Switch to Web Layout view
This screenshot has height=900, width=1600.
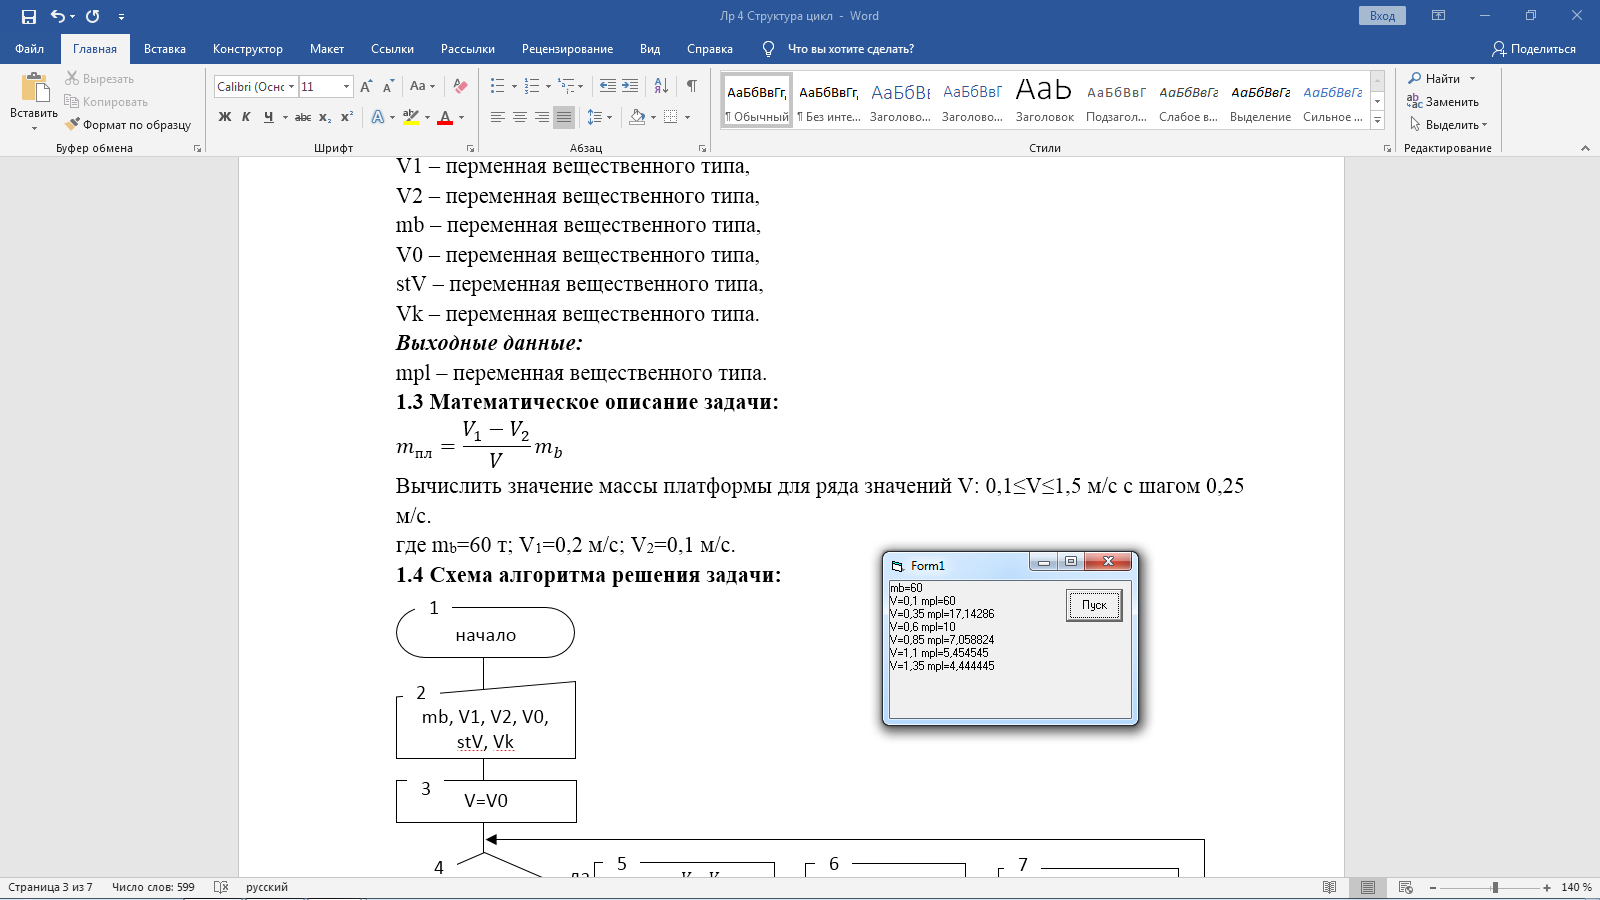[x=1405, y=888]
